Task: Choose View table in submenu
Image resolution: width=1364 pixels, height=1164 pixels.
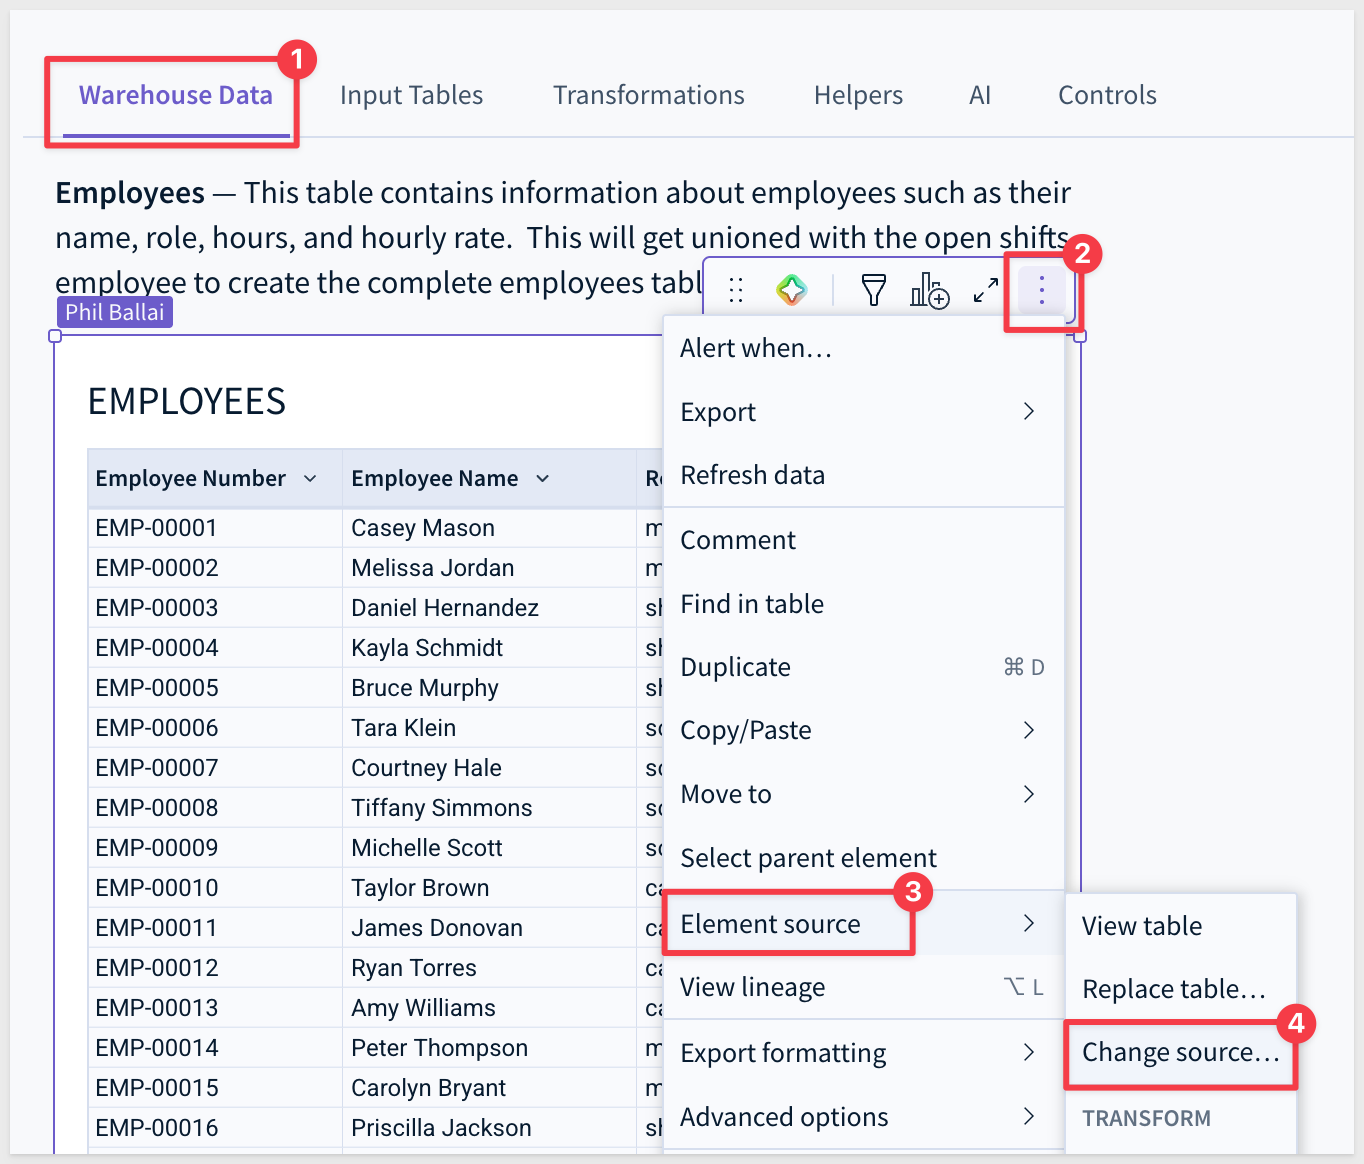Action: point(1181,926)
